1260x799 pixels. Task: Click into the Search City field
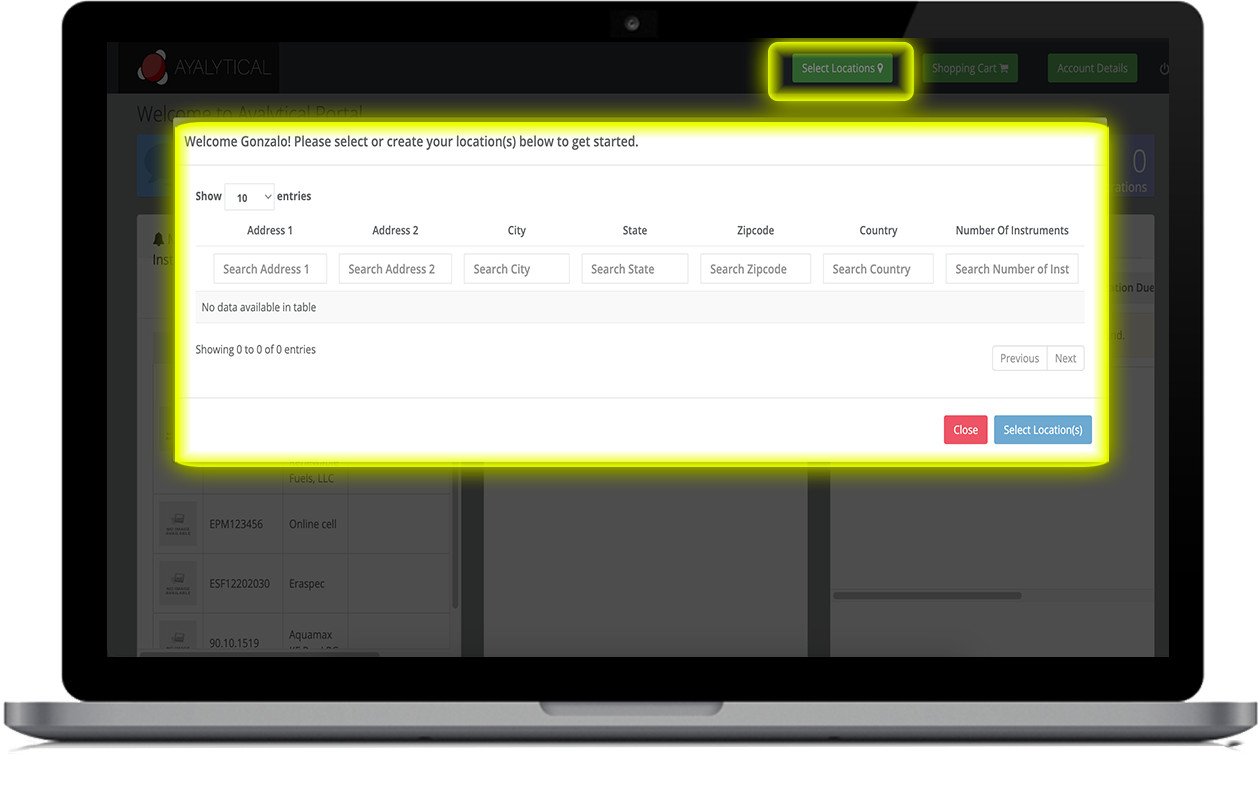[516, 269]
